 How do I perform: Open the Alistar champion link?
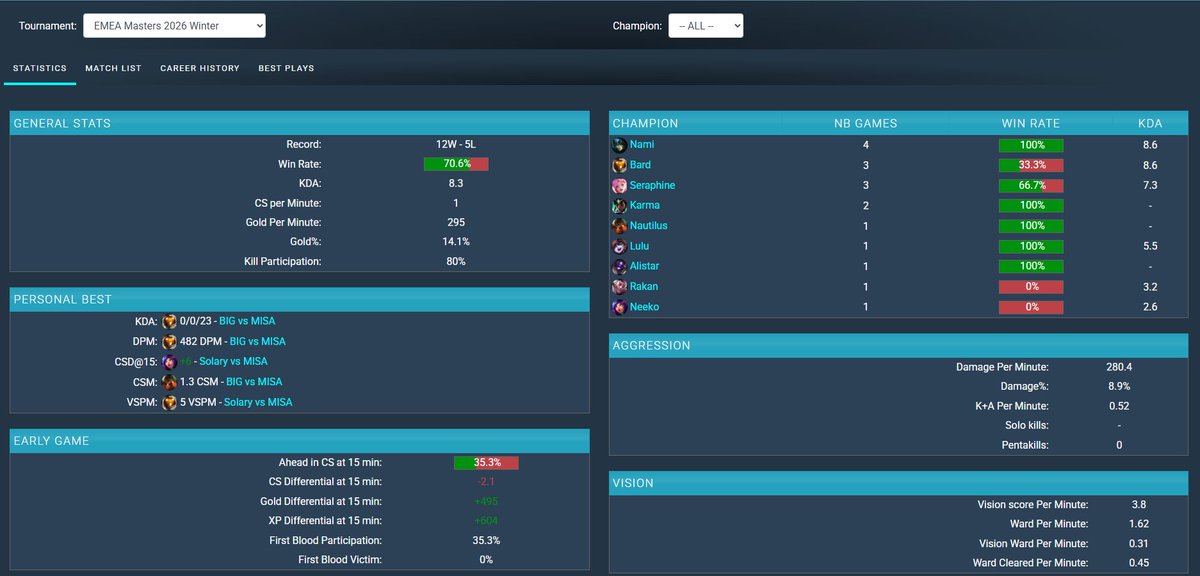click(x=645, y=266)
